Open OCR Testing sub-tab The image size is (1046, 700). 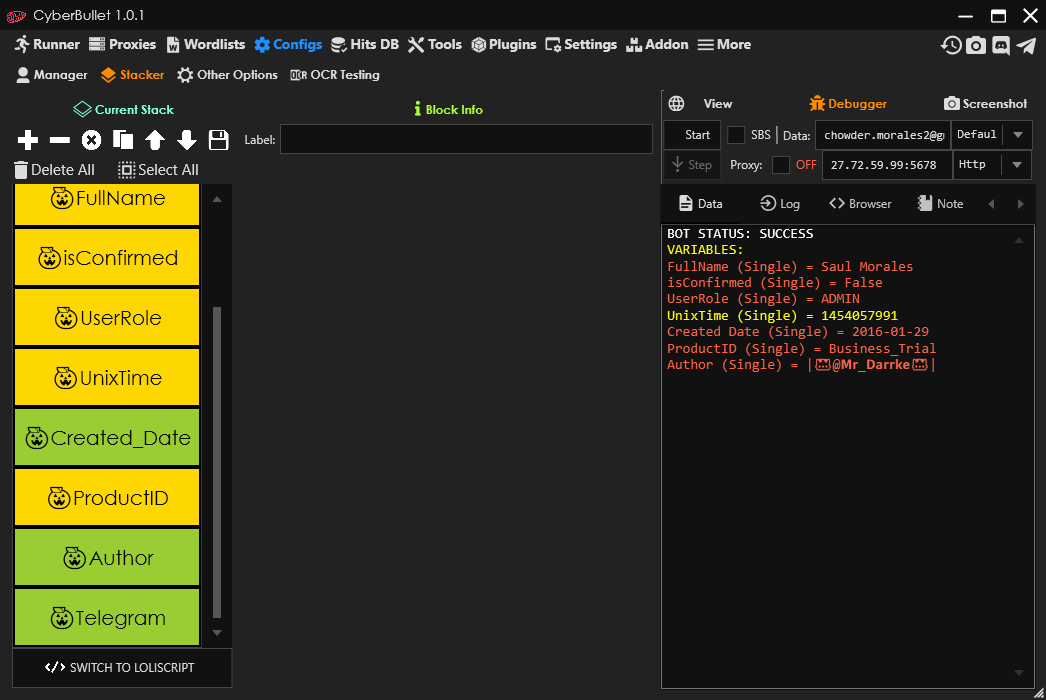335,75
